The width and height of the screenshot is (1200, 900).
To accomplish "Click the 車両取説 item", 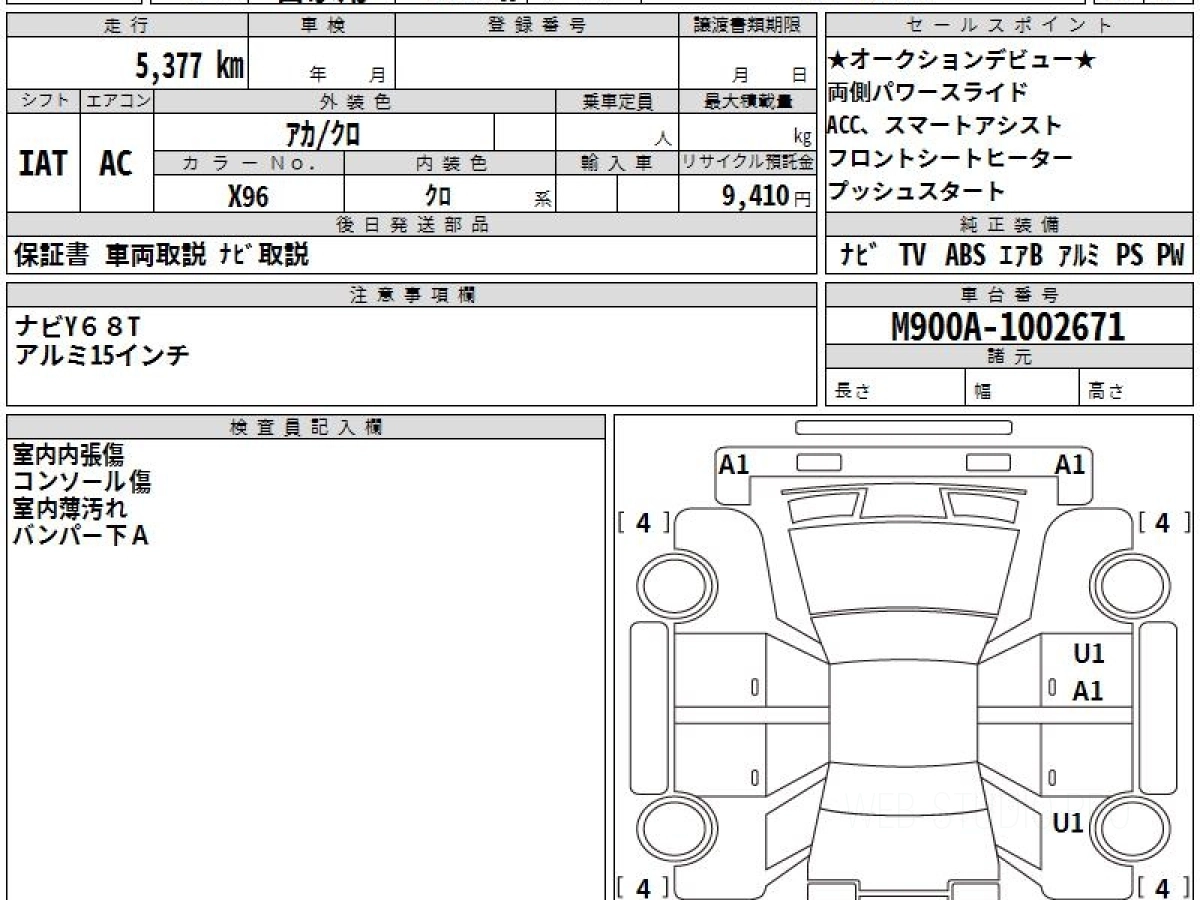I will [156, 256].
